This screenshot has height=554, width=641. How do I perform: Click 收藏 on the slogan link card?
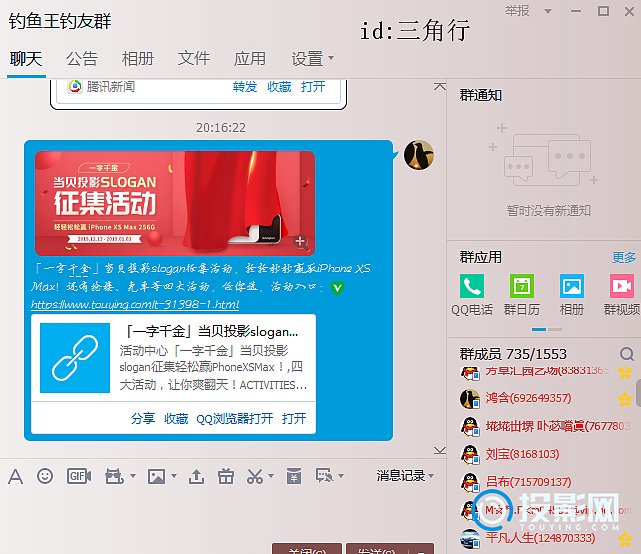click(x=176, y=419)
